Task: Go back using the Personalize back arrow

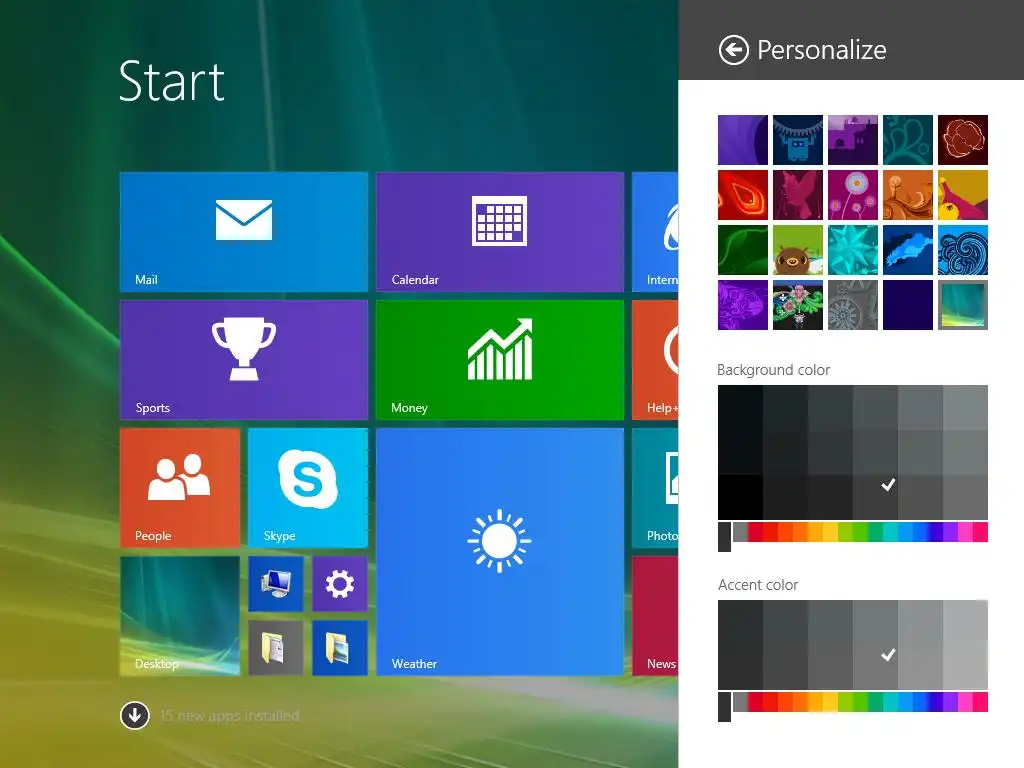Action: point(733,50)
